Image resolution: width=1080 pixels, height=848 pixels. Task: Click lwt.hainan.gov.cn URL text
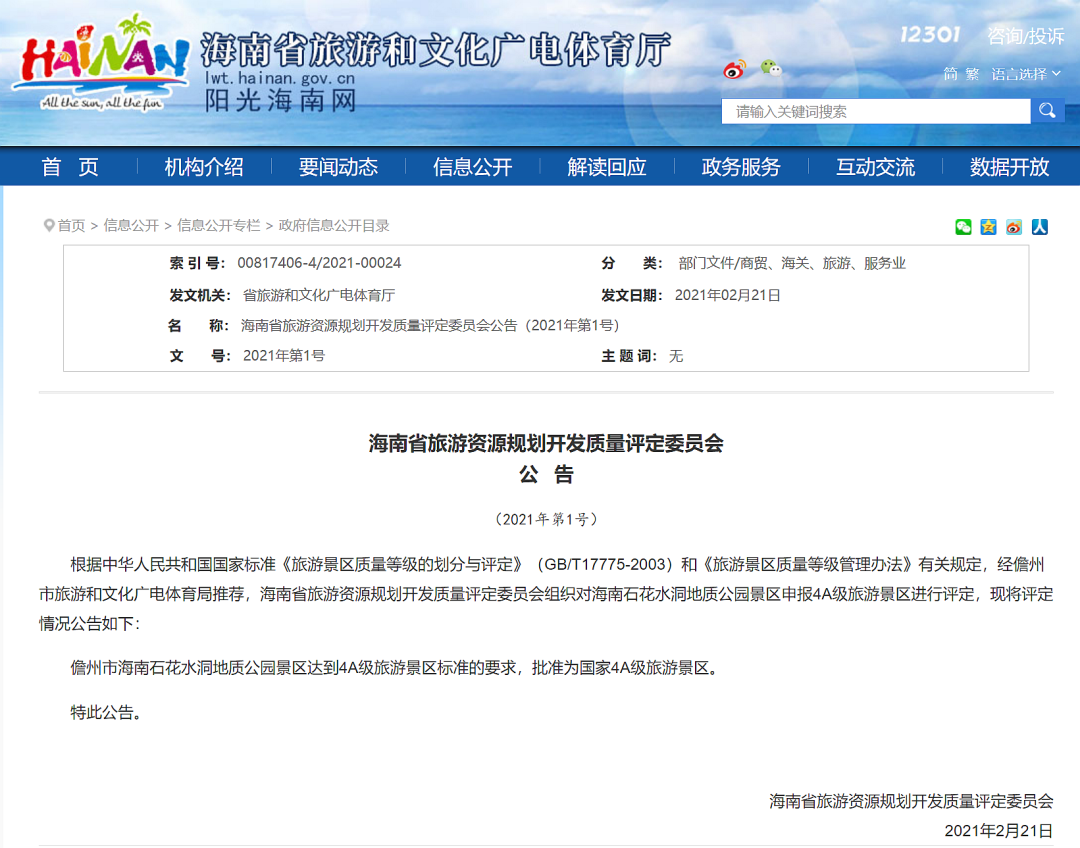[280, 78]
